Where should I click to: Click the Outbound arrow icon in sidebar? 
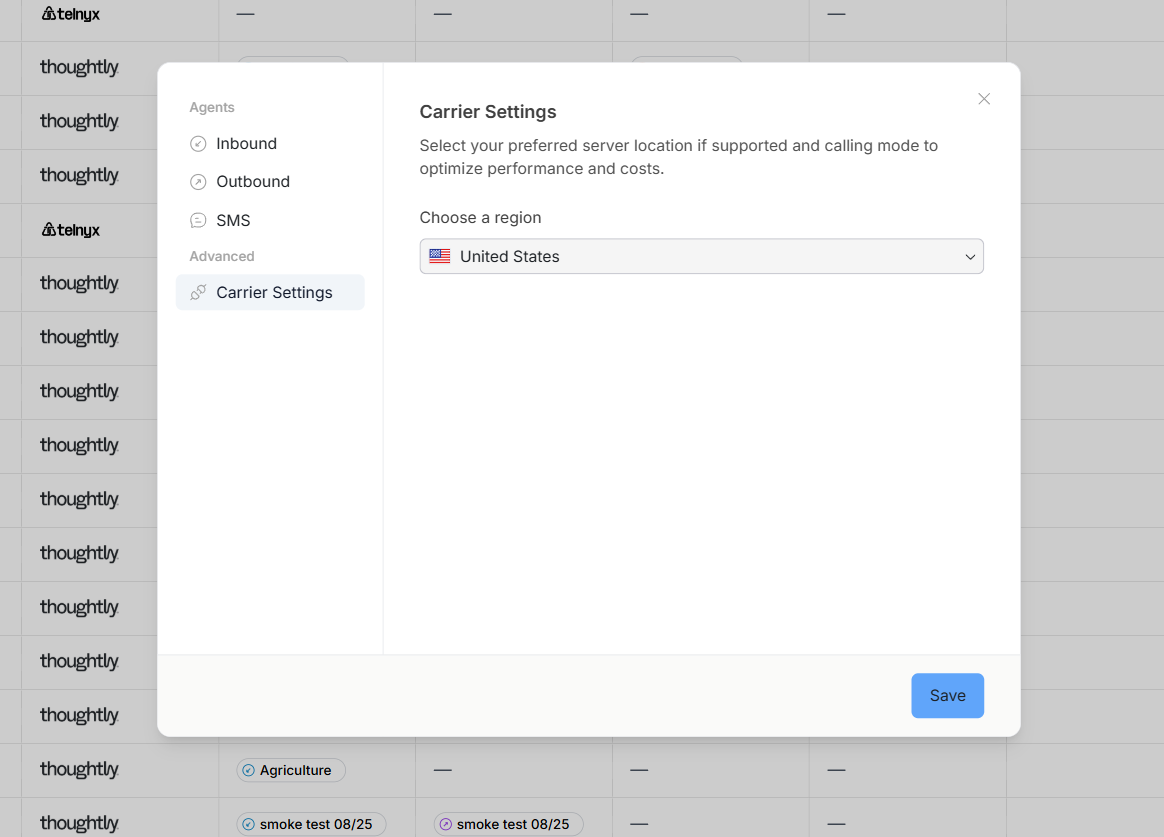point(198,182)
